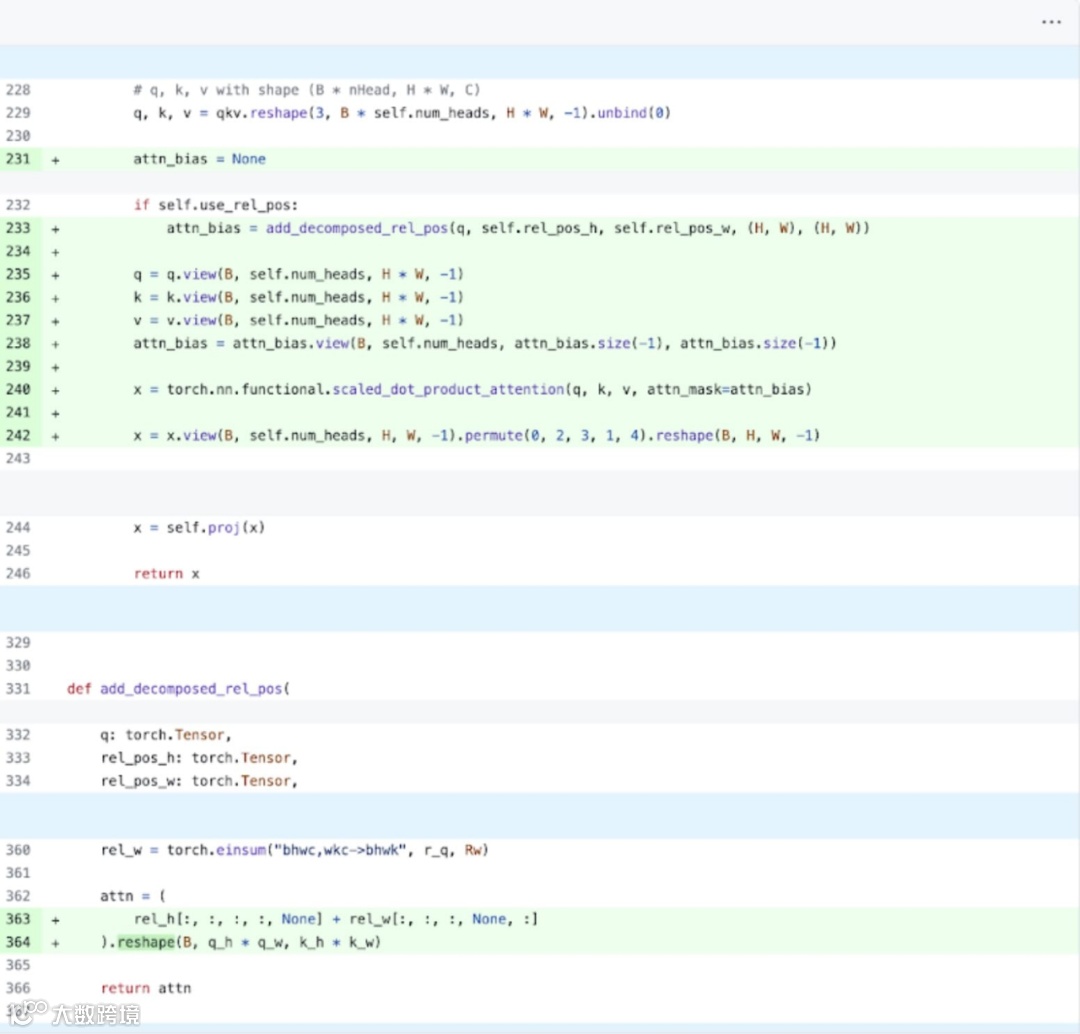
Task: Click 'permute' on line 242
Action: point(494,435)
